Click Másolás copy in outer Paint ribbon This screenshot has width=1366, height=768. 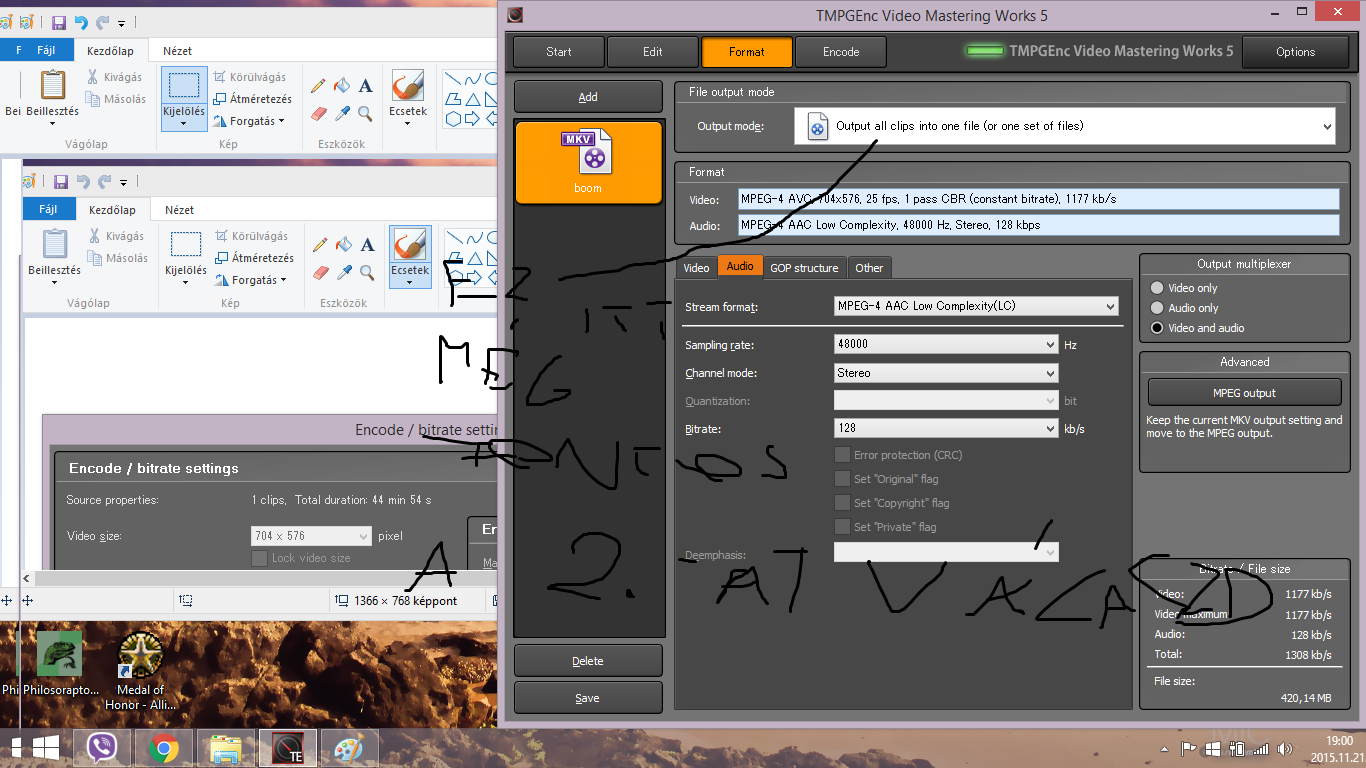coord(115,99)
